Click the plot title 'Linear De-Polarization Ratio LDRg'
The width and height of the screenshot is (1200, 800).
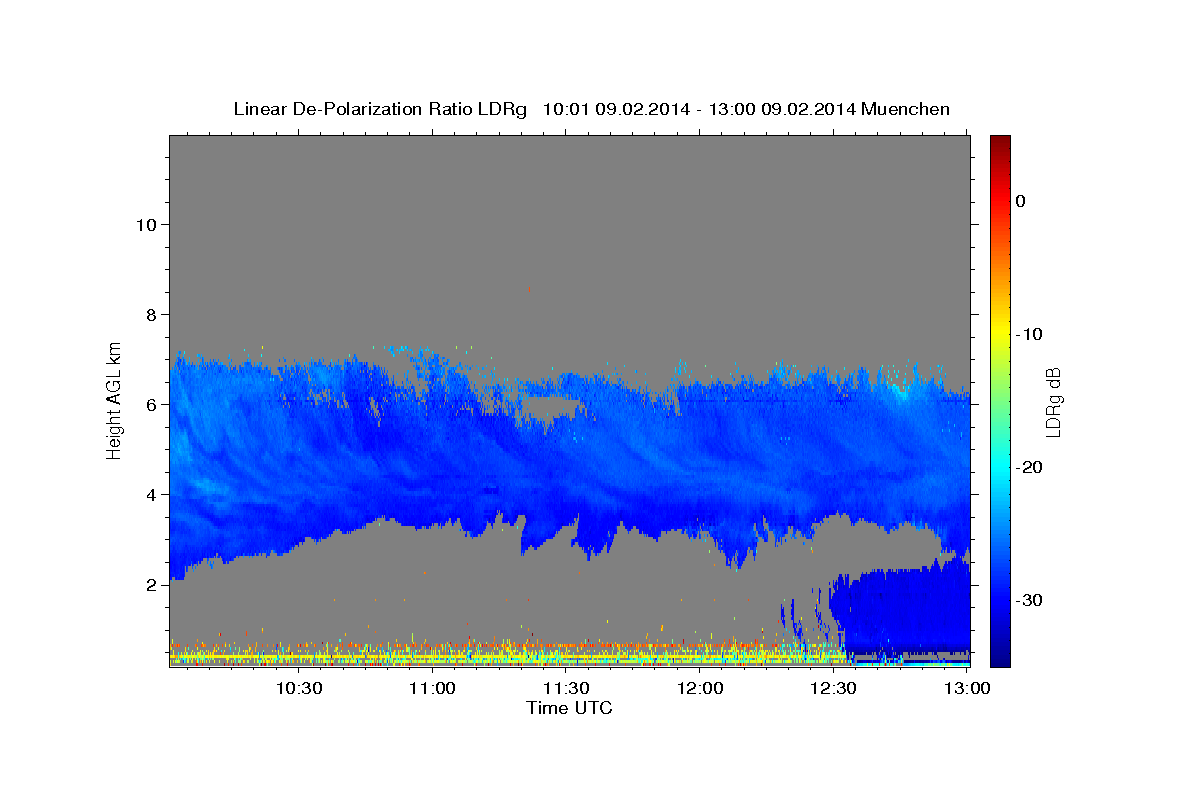point(380,109)
